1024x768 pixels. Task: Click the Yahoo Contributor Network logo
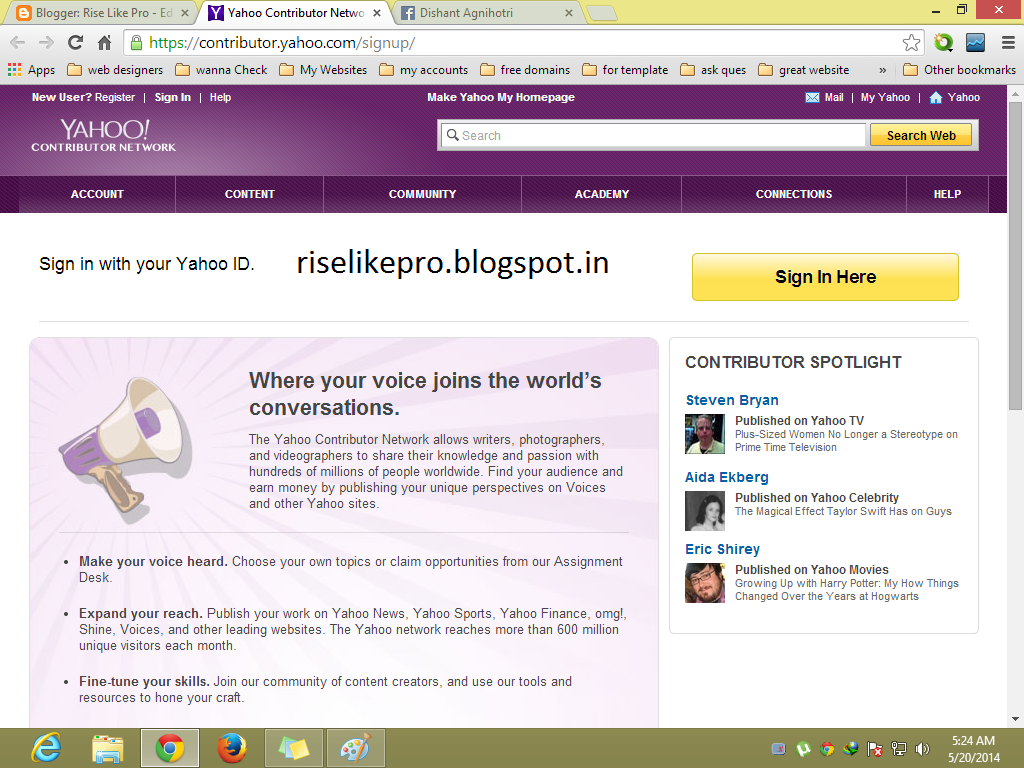pos(104,136)
